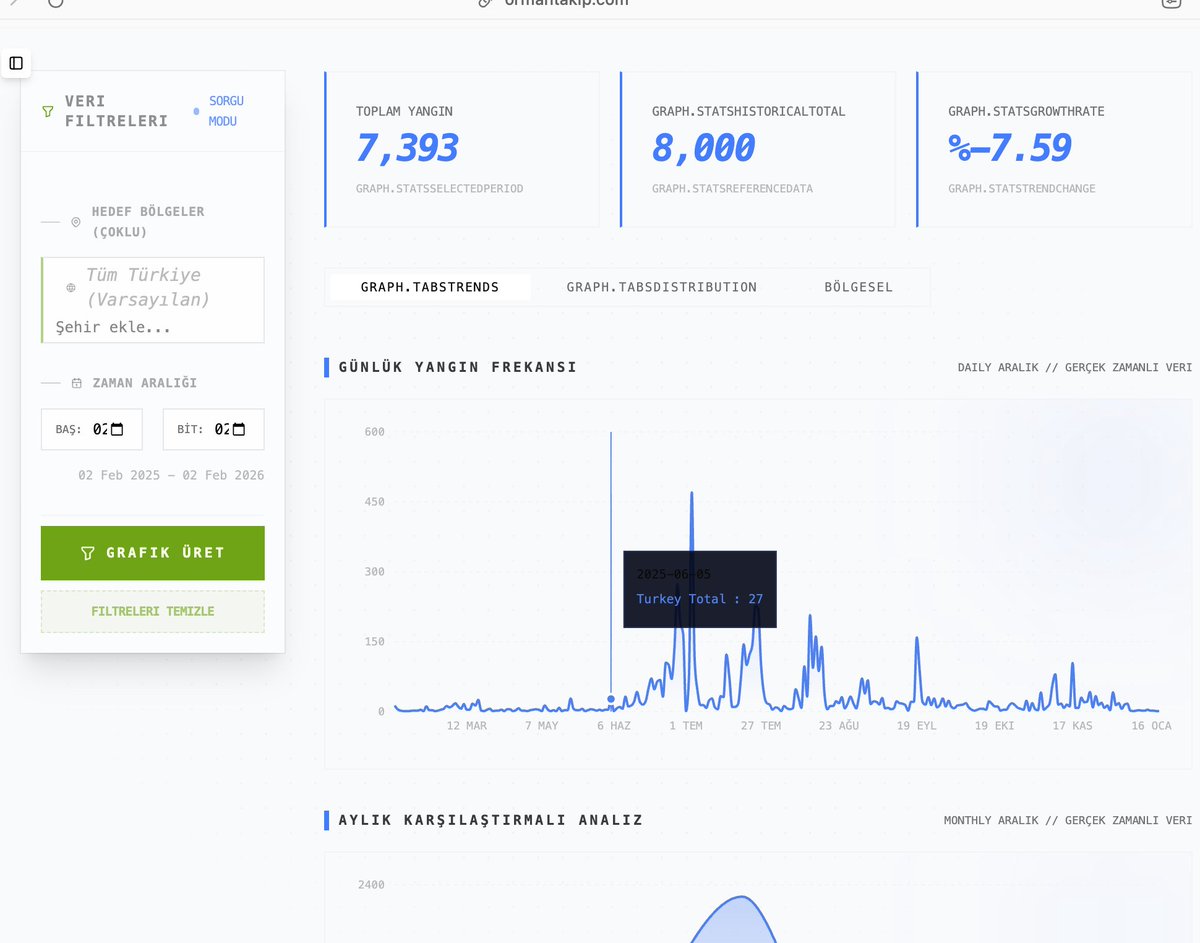This screenshot has width=1200, height=943.
Task: Click the '23 AĞU' axis label
Action: click(839, 726)
